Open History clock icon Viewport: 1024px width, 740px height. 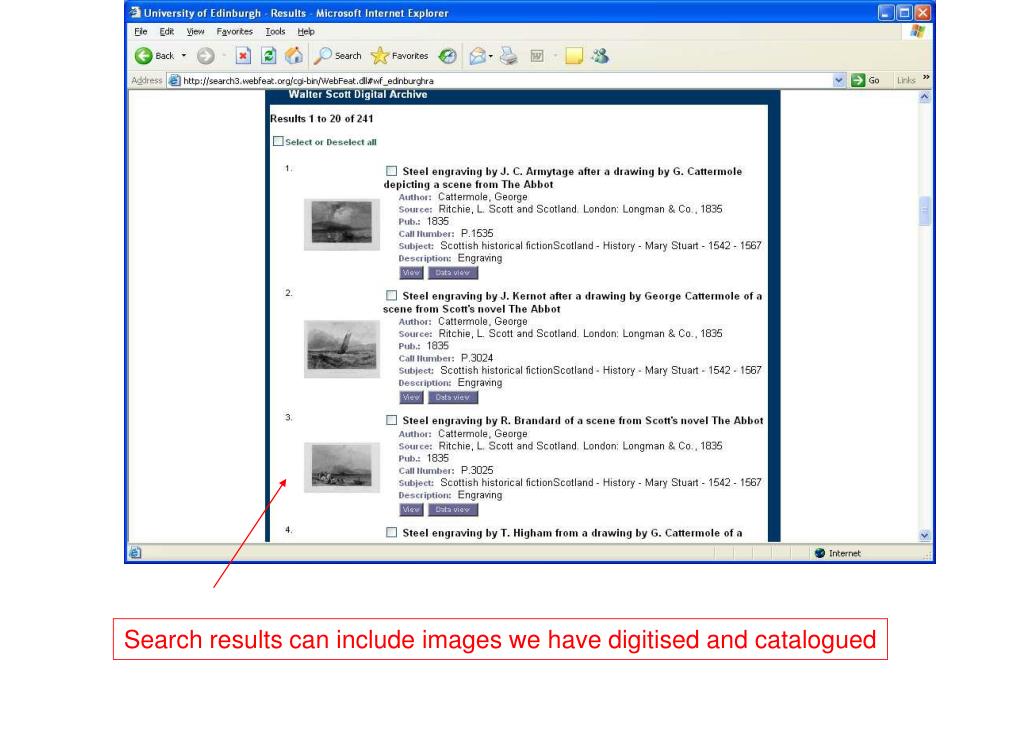[x=447, y=56]
